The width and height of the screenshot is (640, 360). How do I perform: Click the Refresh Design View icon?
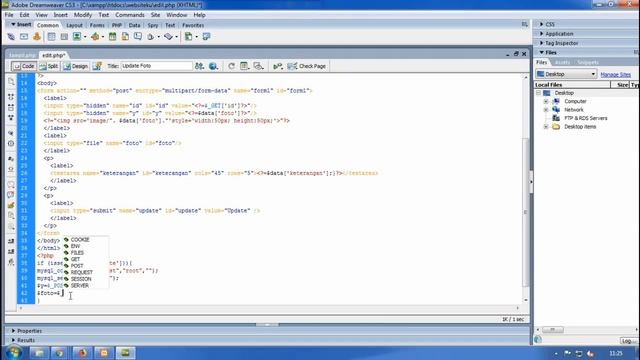(231, 66)
